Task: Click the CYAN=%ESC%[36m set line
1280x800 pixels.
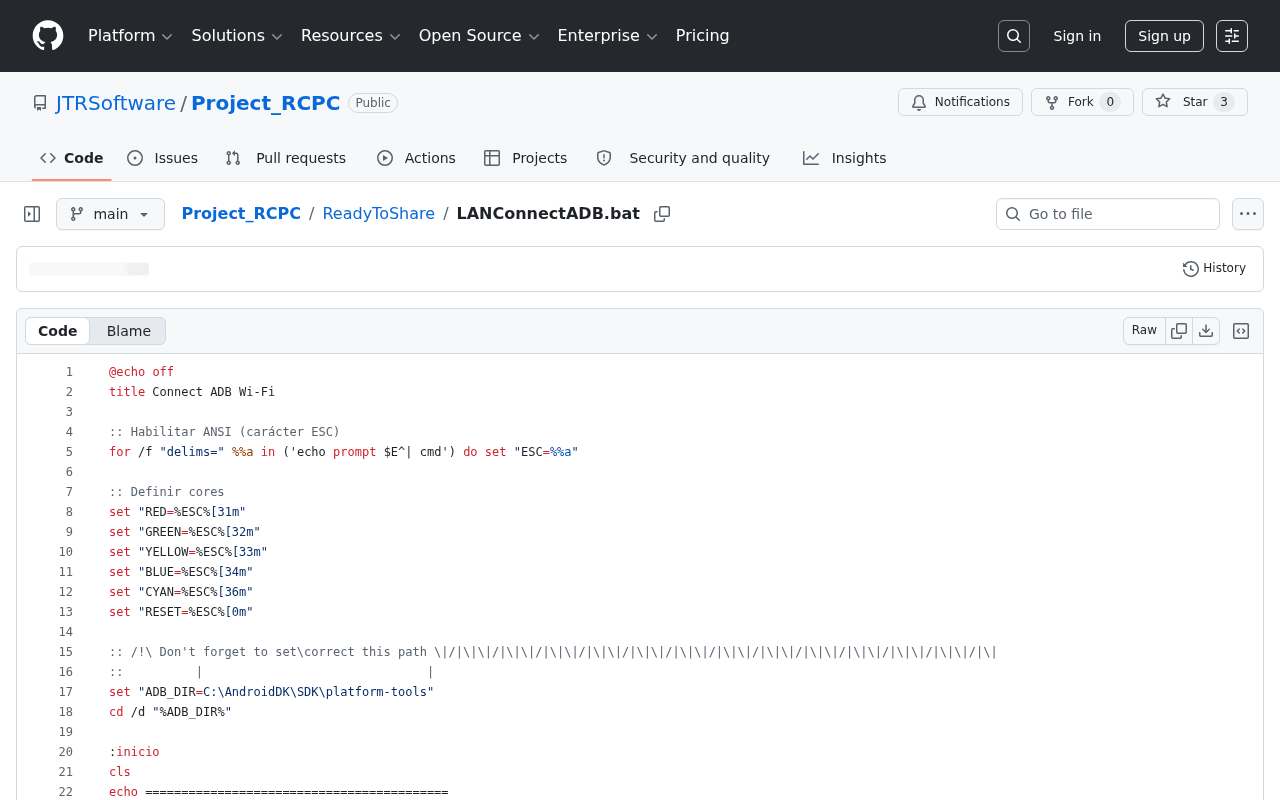Action: click(x=181, y=592)
